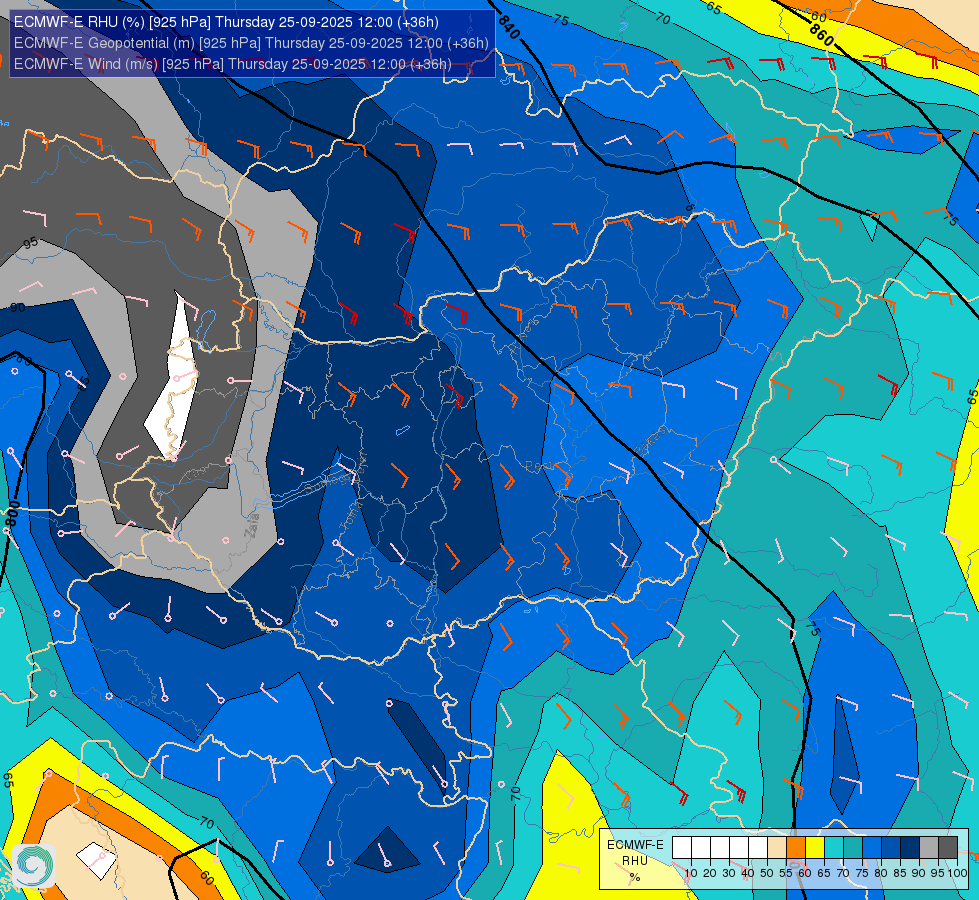Click the legend value 30
The height and width of the screenshot is (900, 979).
[x=729, y=873]
